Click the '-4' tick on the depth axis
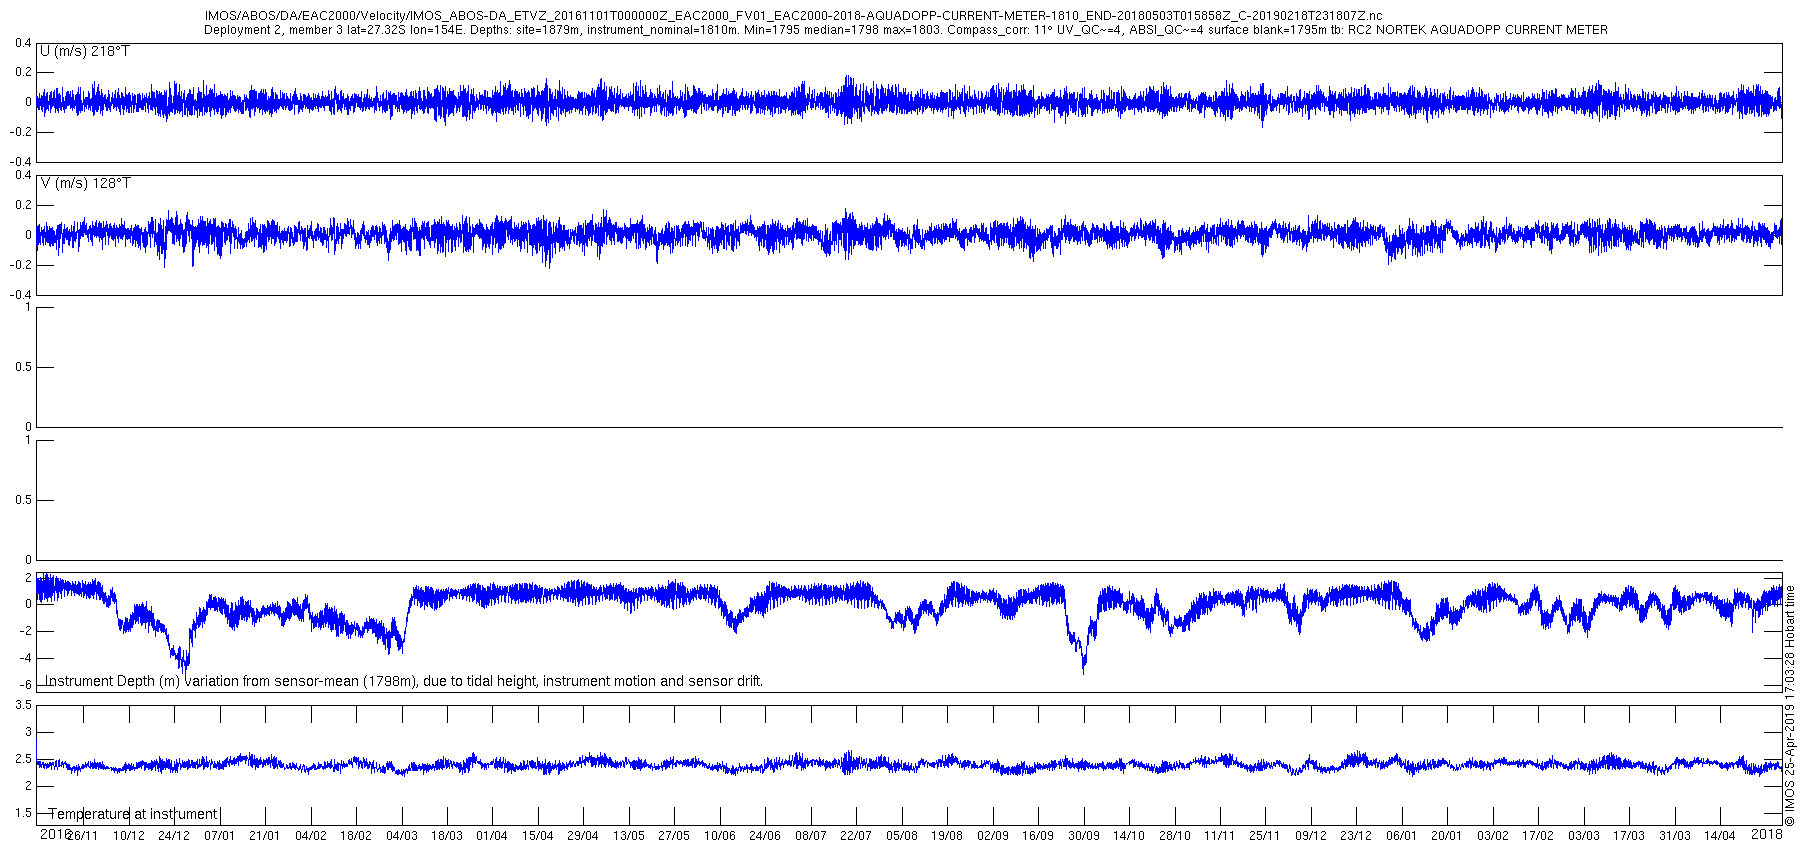1800x850 pixels. [26, 658]
